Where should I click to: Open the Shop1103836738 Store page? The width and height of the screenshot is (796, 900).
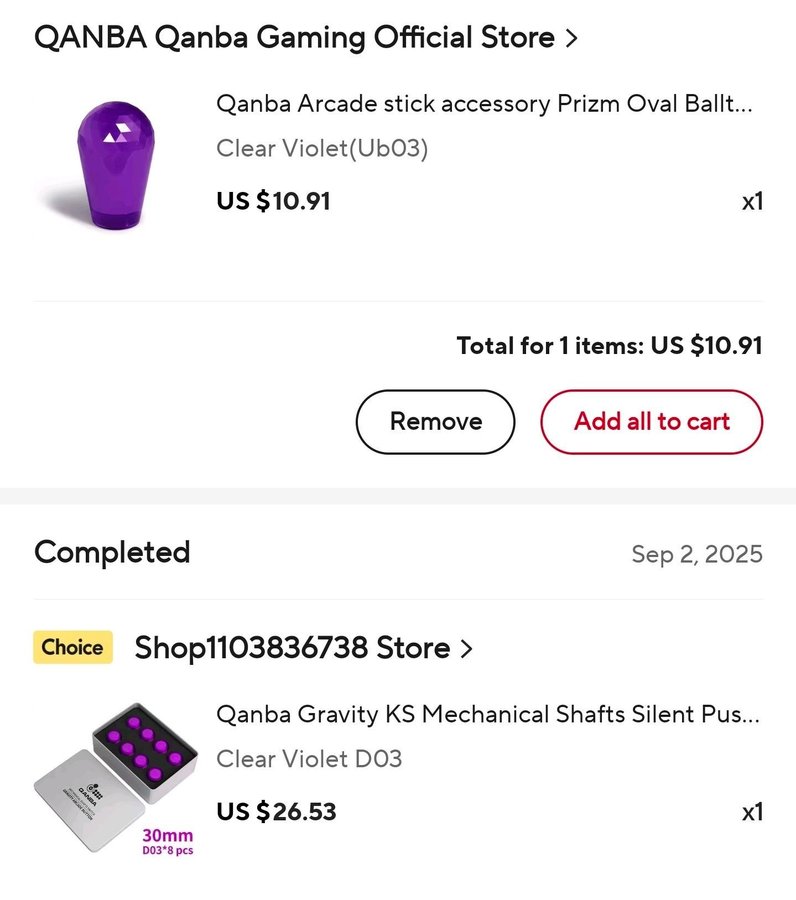point(292,648)
